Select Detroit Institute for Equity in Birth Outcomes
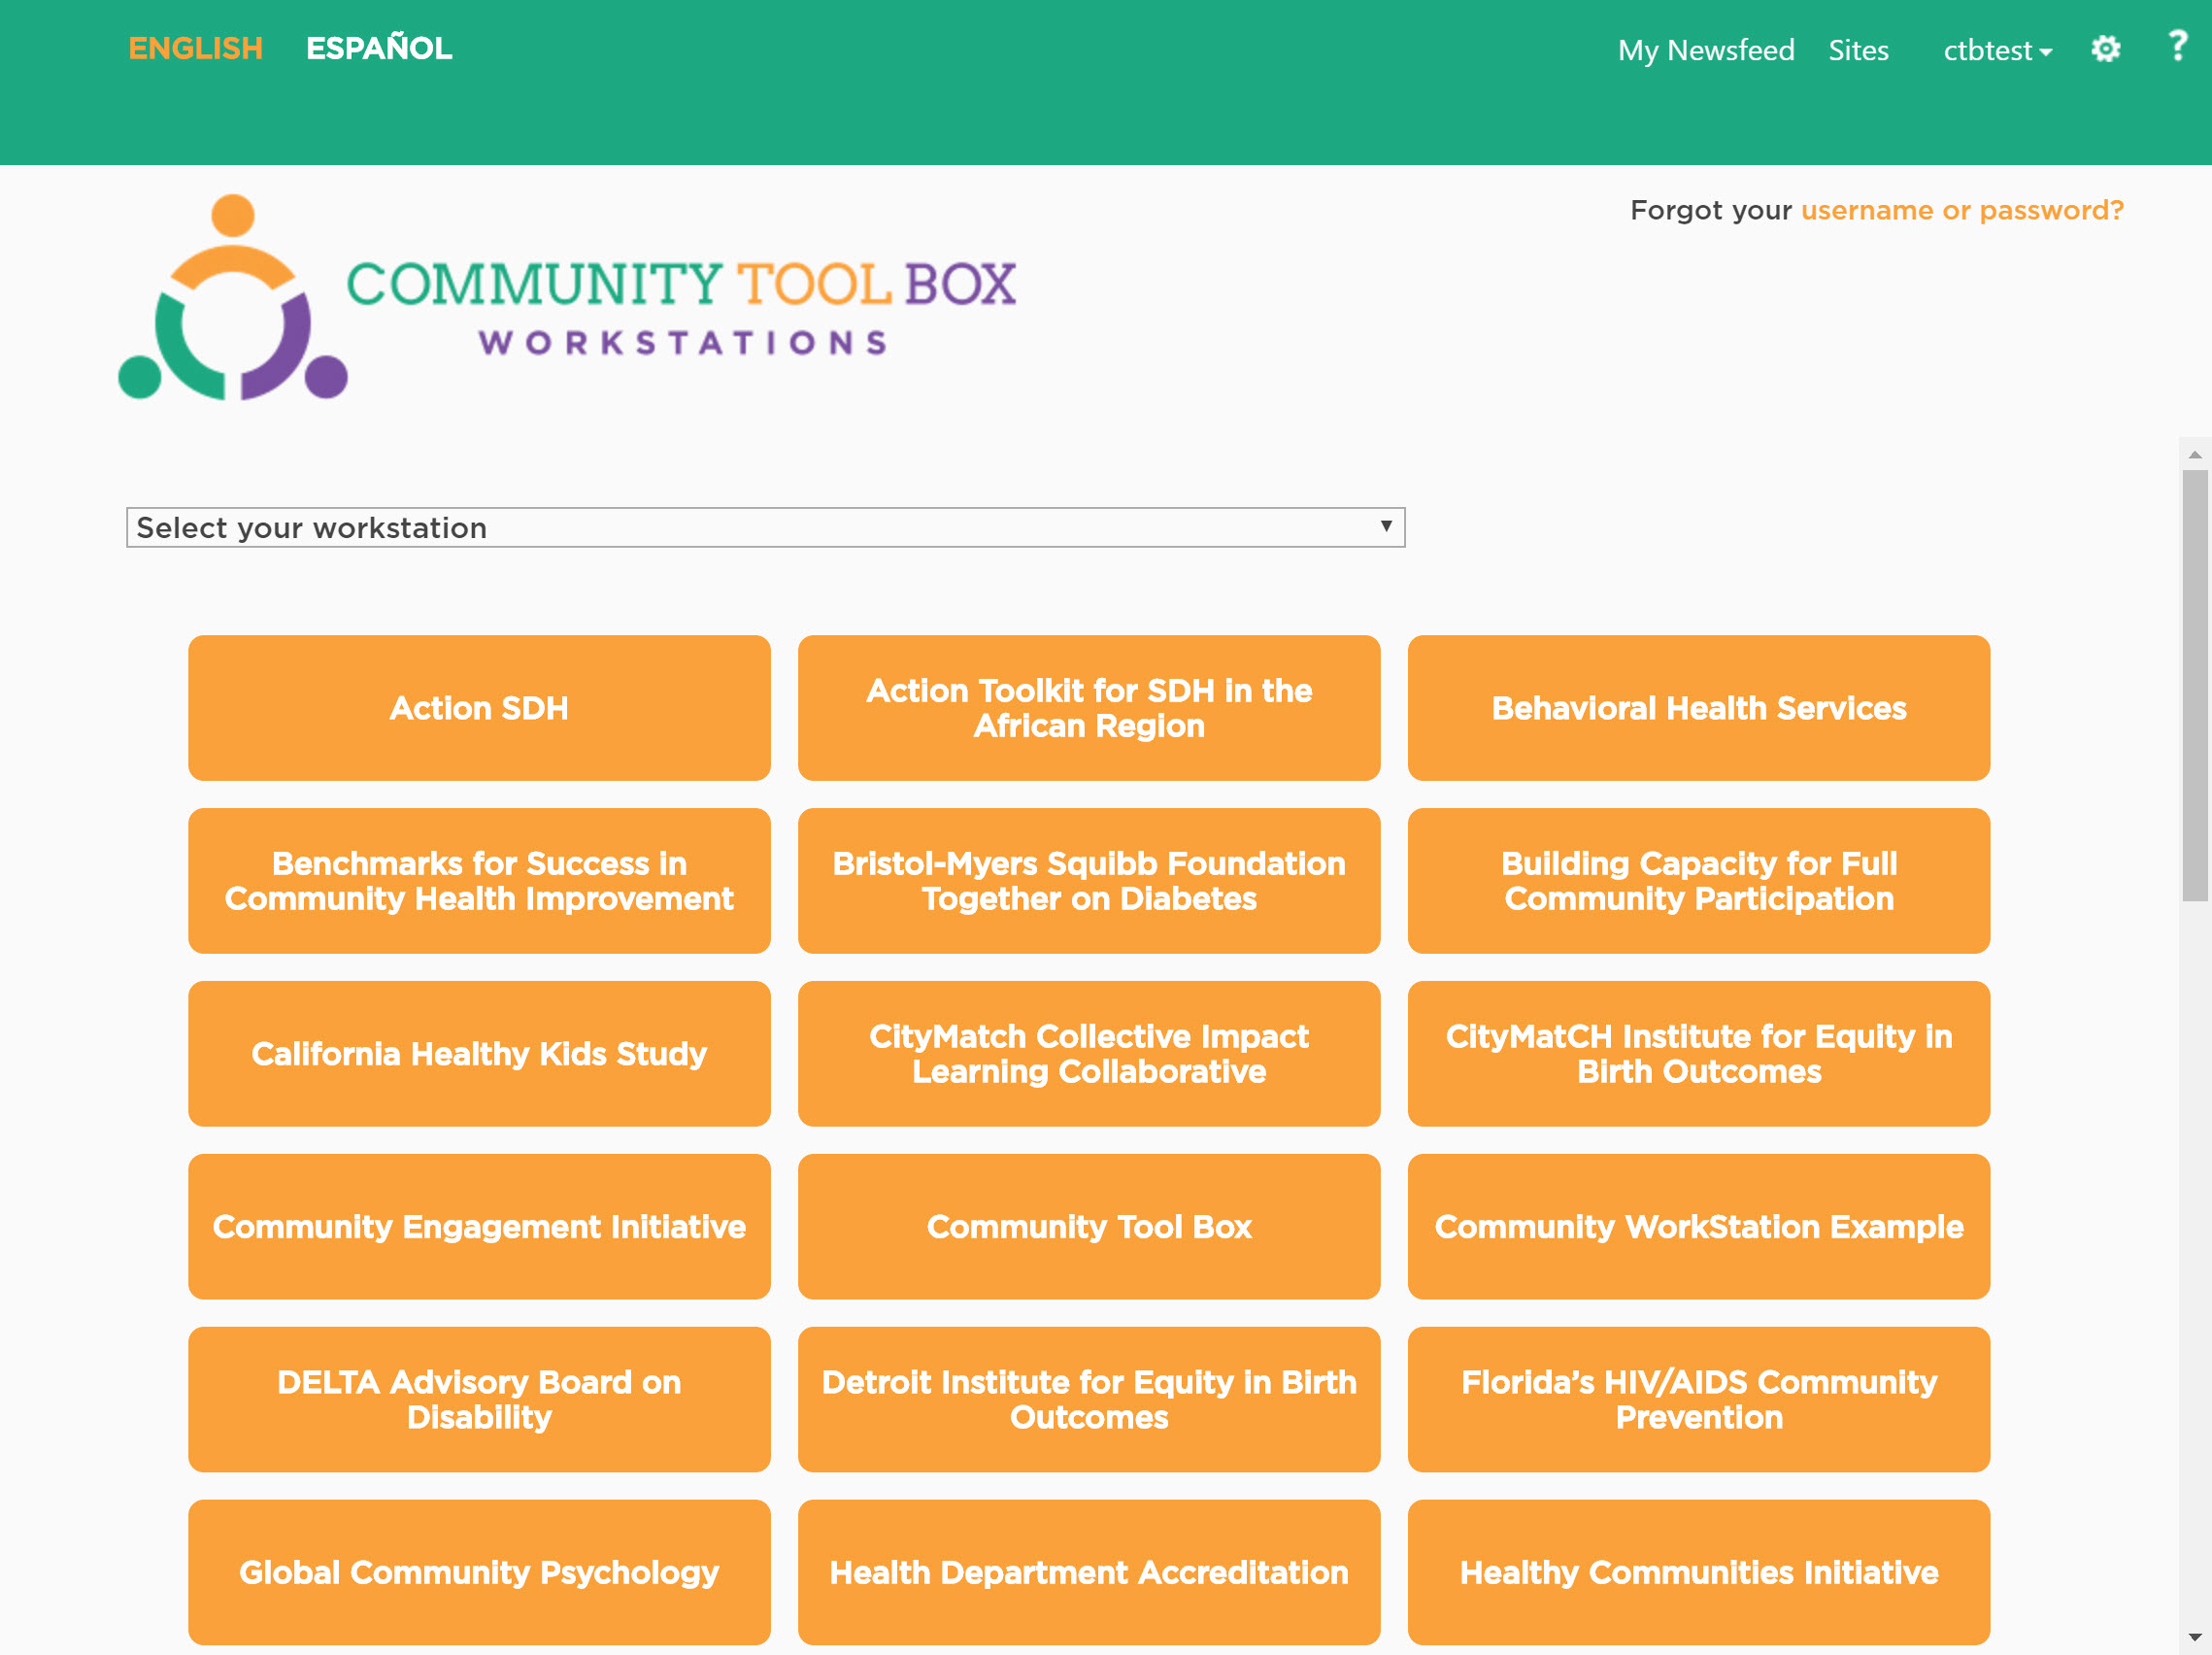Viewport: 2212px width, 1655px height. pyautogui.click(x=1089, y=1400)
